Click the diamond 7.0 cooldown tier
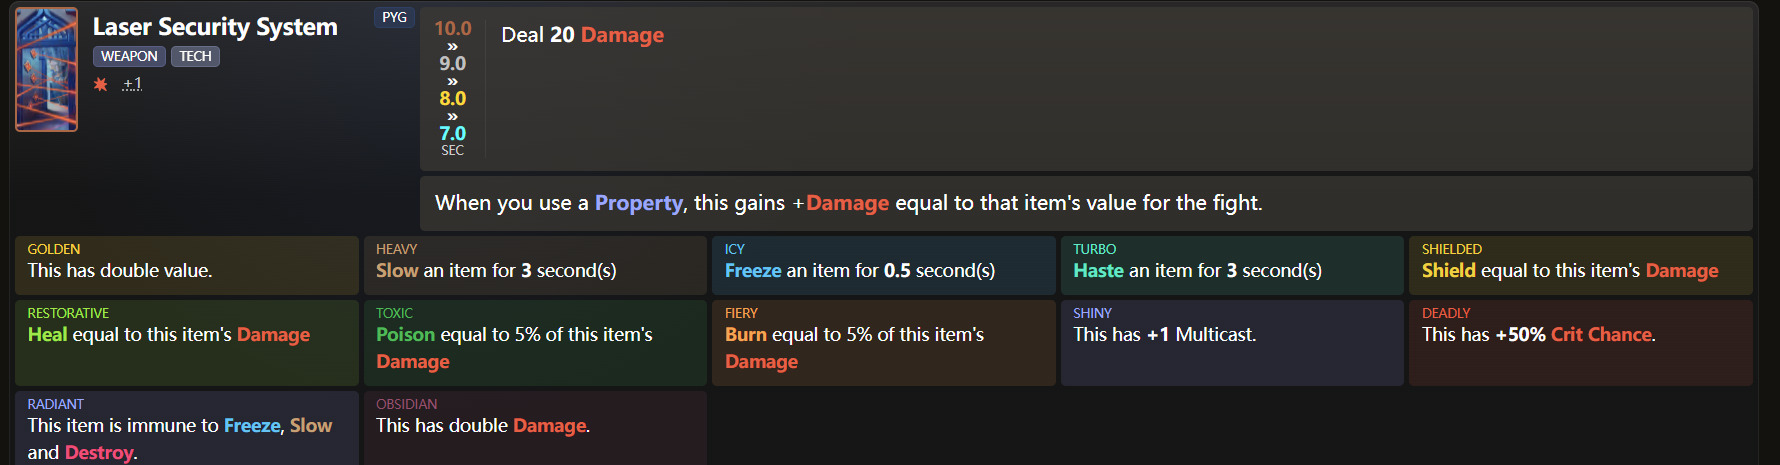The height and width of the screenshot is (465, 1780). pyautogui.click(x=452, y=133)
